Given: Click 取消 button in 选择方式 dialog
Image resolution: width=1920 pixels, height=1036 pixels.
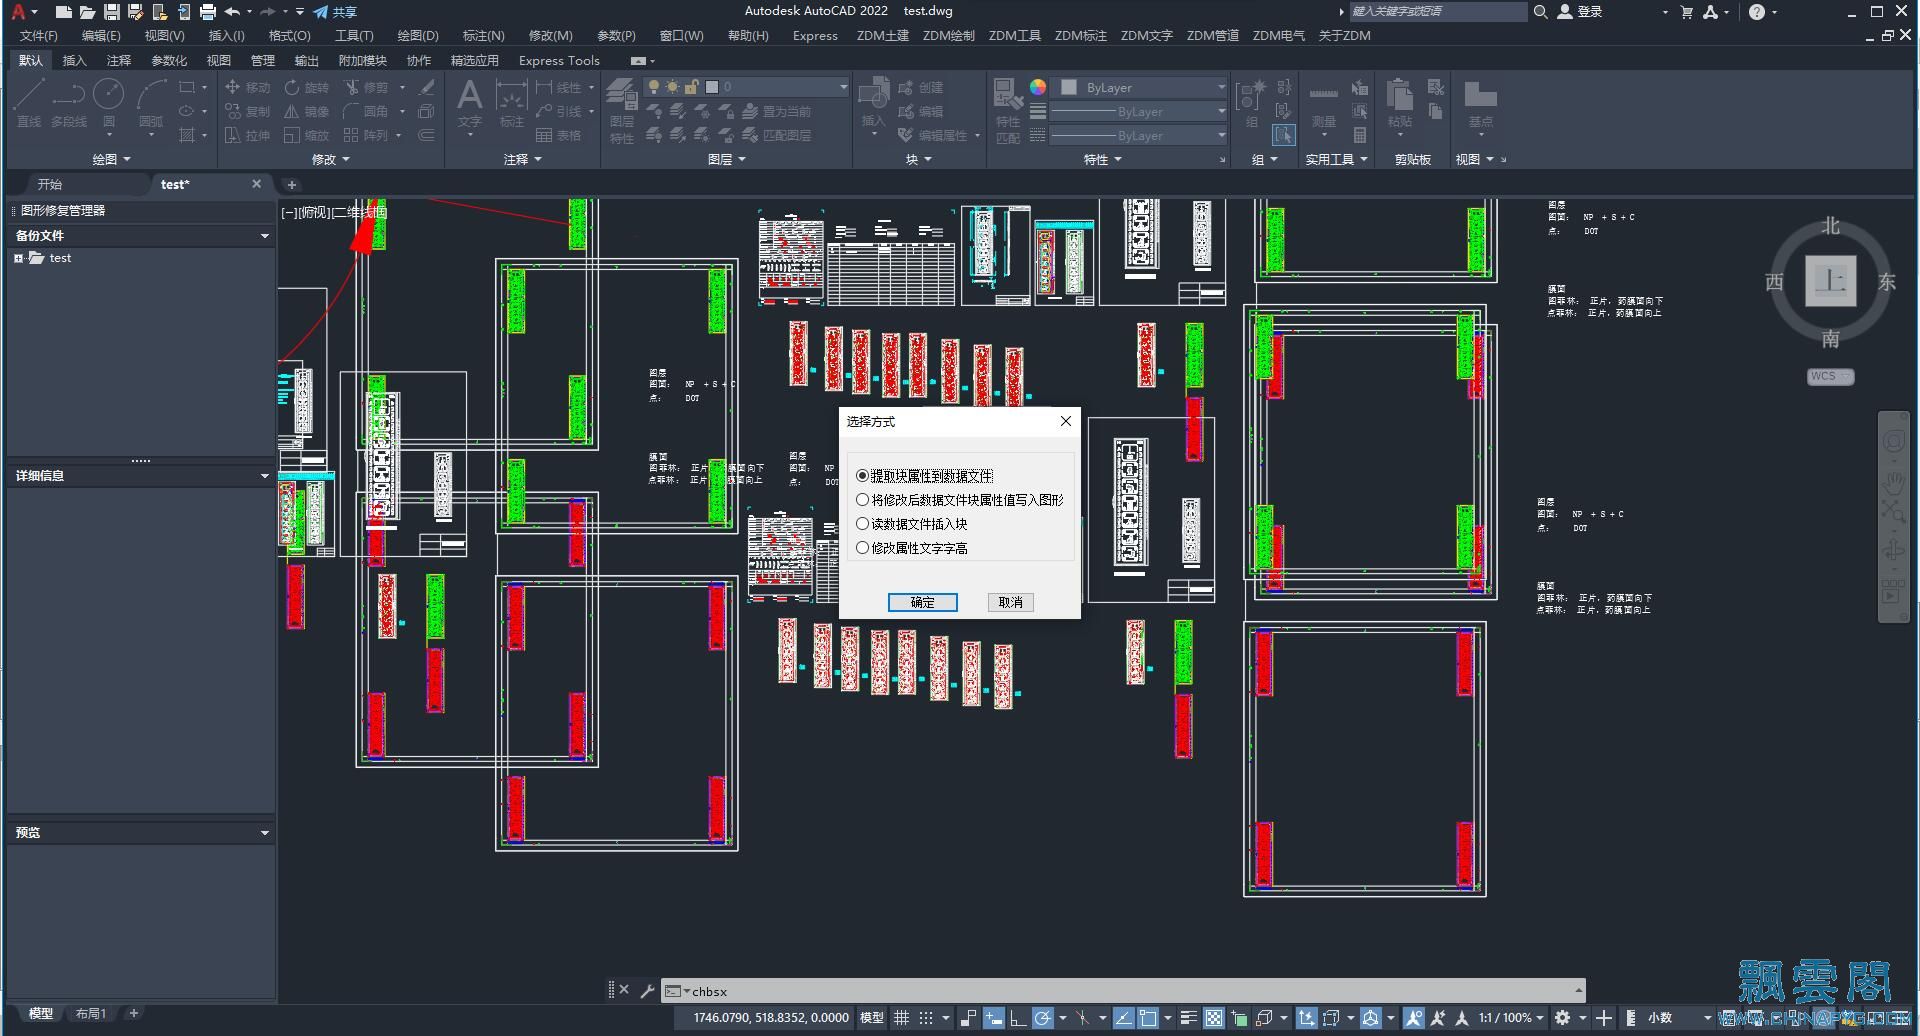Looking at the screenshot, I should click(x=1010, y=602).
